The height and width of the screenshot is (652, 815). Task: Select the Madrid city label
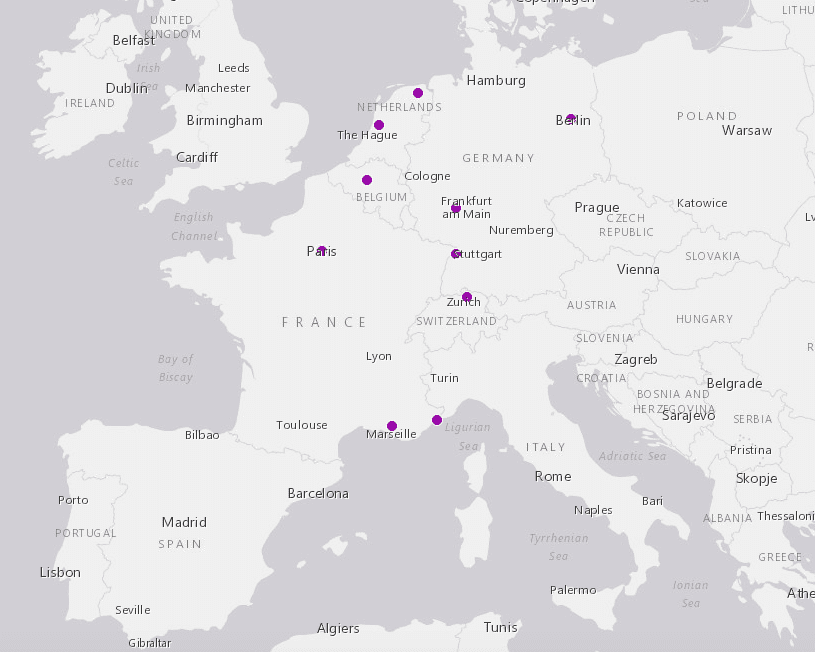point(184,522)
